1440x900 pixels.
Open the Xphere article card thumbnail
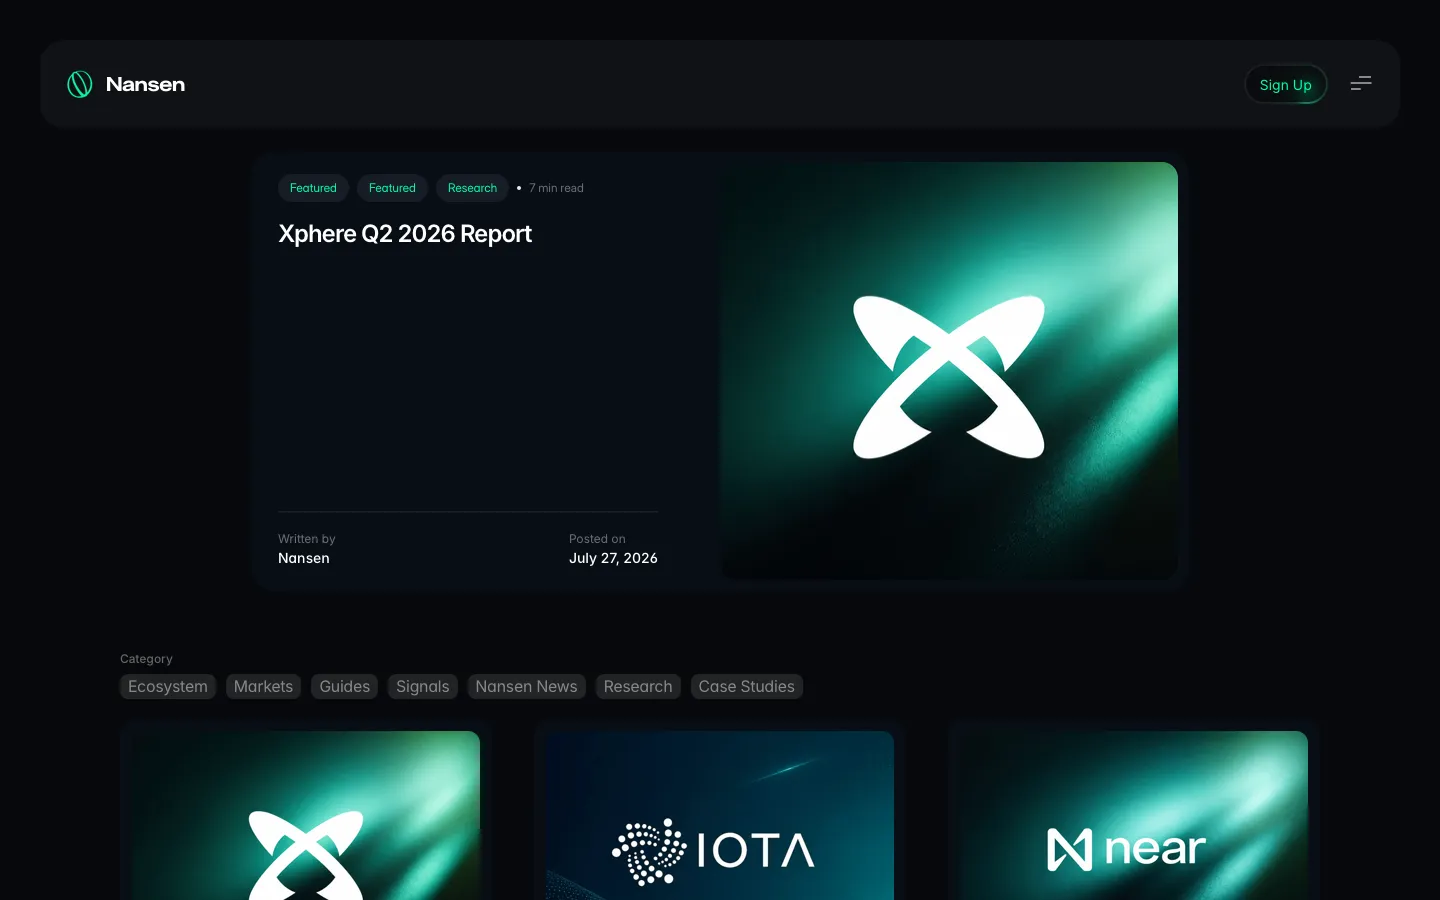click(x=306, y=815)
